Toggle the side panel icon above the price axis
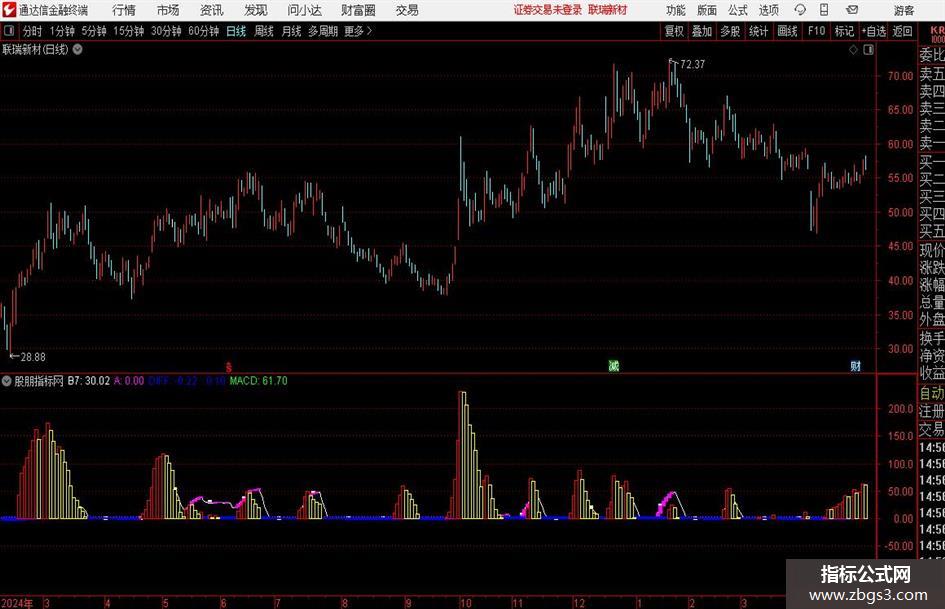This screenshot has width=945, height=609. pos(868,50)
